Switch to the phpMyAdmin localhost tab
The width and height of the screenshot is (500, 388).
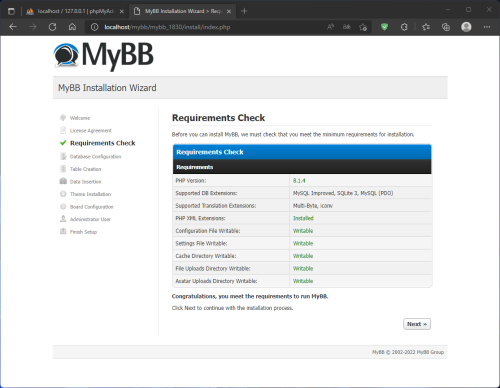click(76, 11)
